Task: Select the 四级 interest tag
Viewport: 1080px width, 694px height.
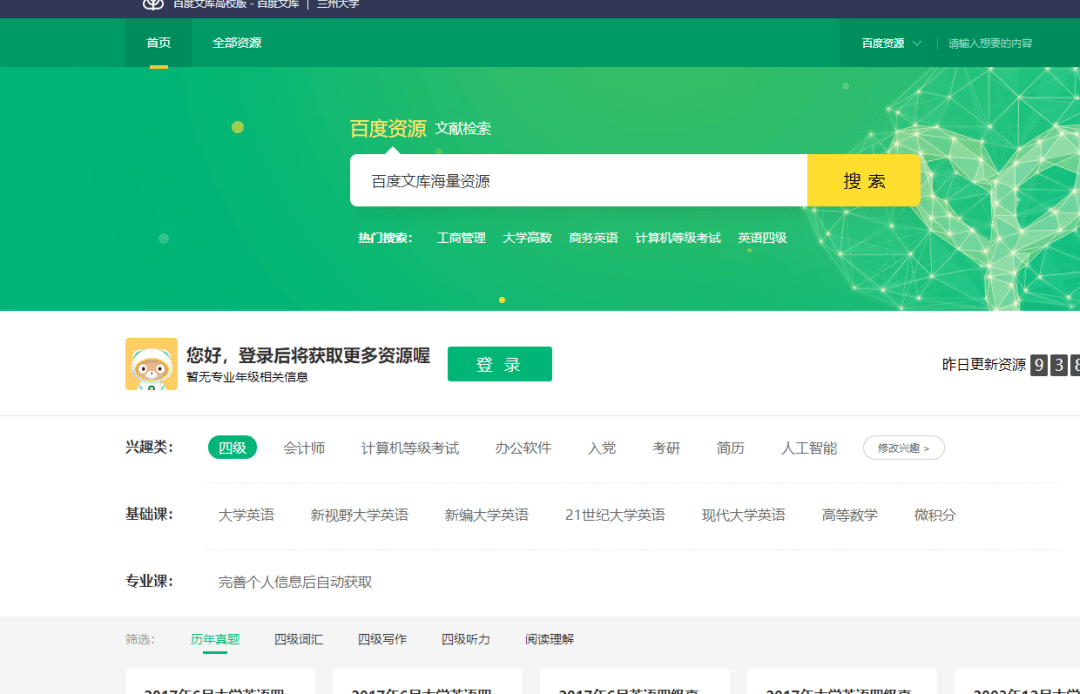Action: click(232, 448)
